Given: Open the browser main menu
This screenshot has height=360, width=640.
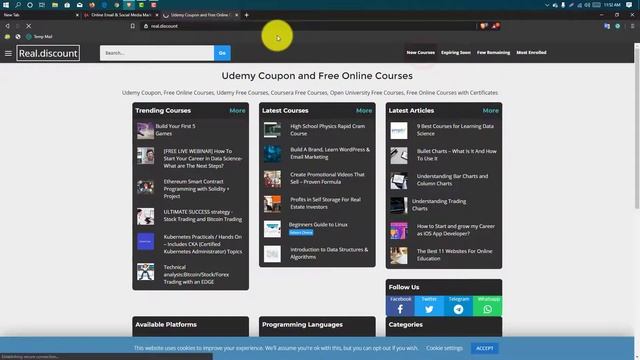Looking at the screenshot, I should coord(632,26).
